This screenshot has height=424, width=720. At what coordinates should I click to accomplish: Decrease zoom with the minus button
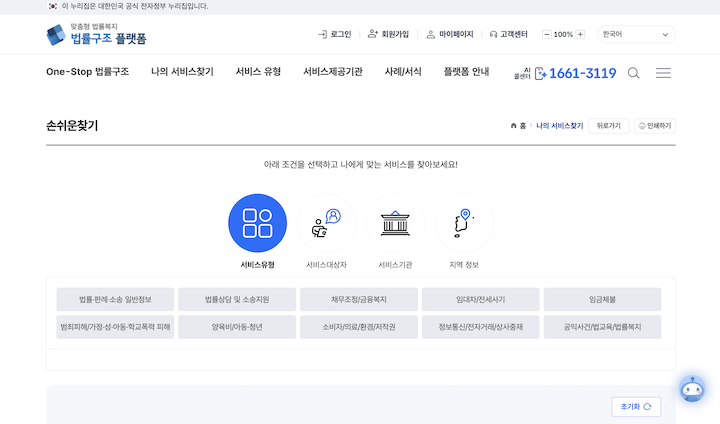[x=546, y=34]
